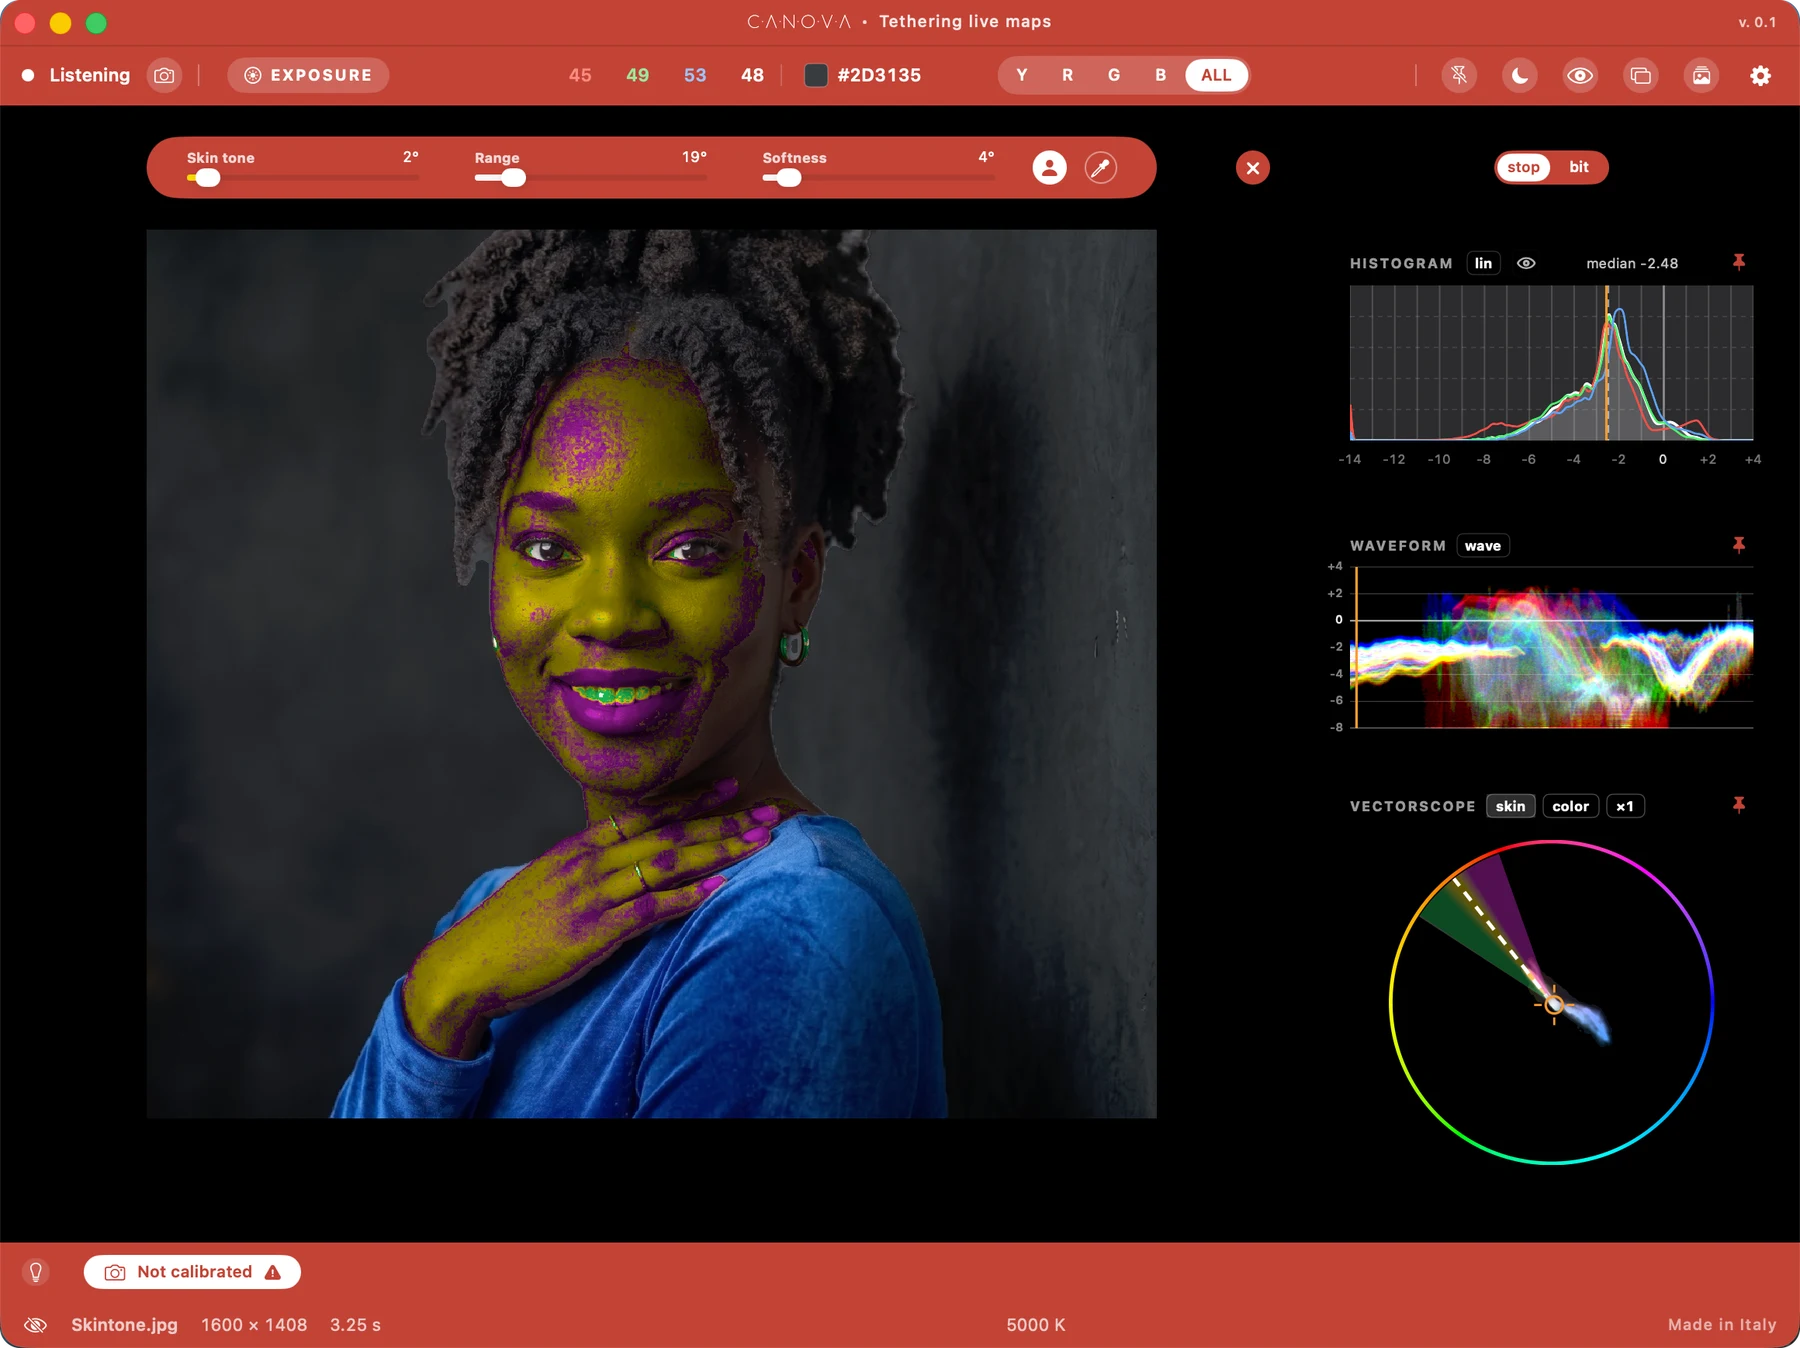Pin the Histogram panel
Image resolution: width=1800 pixels, height=1348 pixels.
[1739, 262]
